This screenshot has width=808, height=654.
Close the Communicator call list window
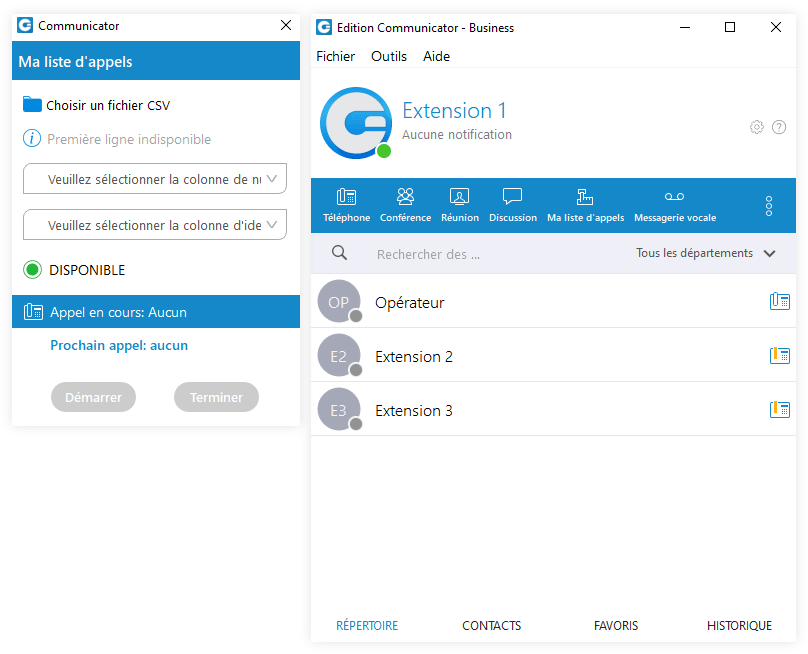point(286,25)
